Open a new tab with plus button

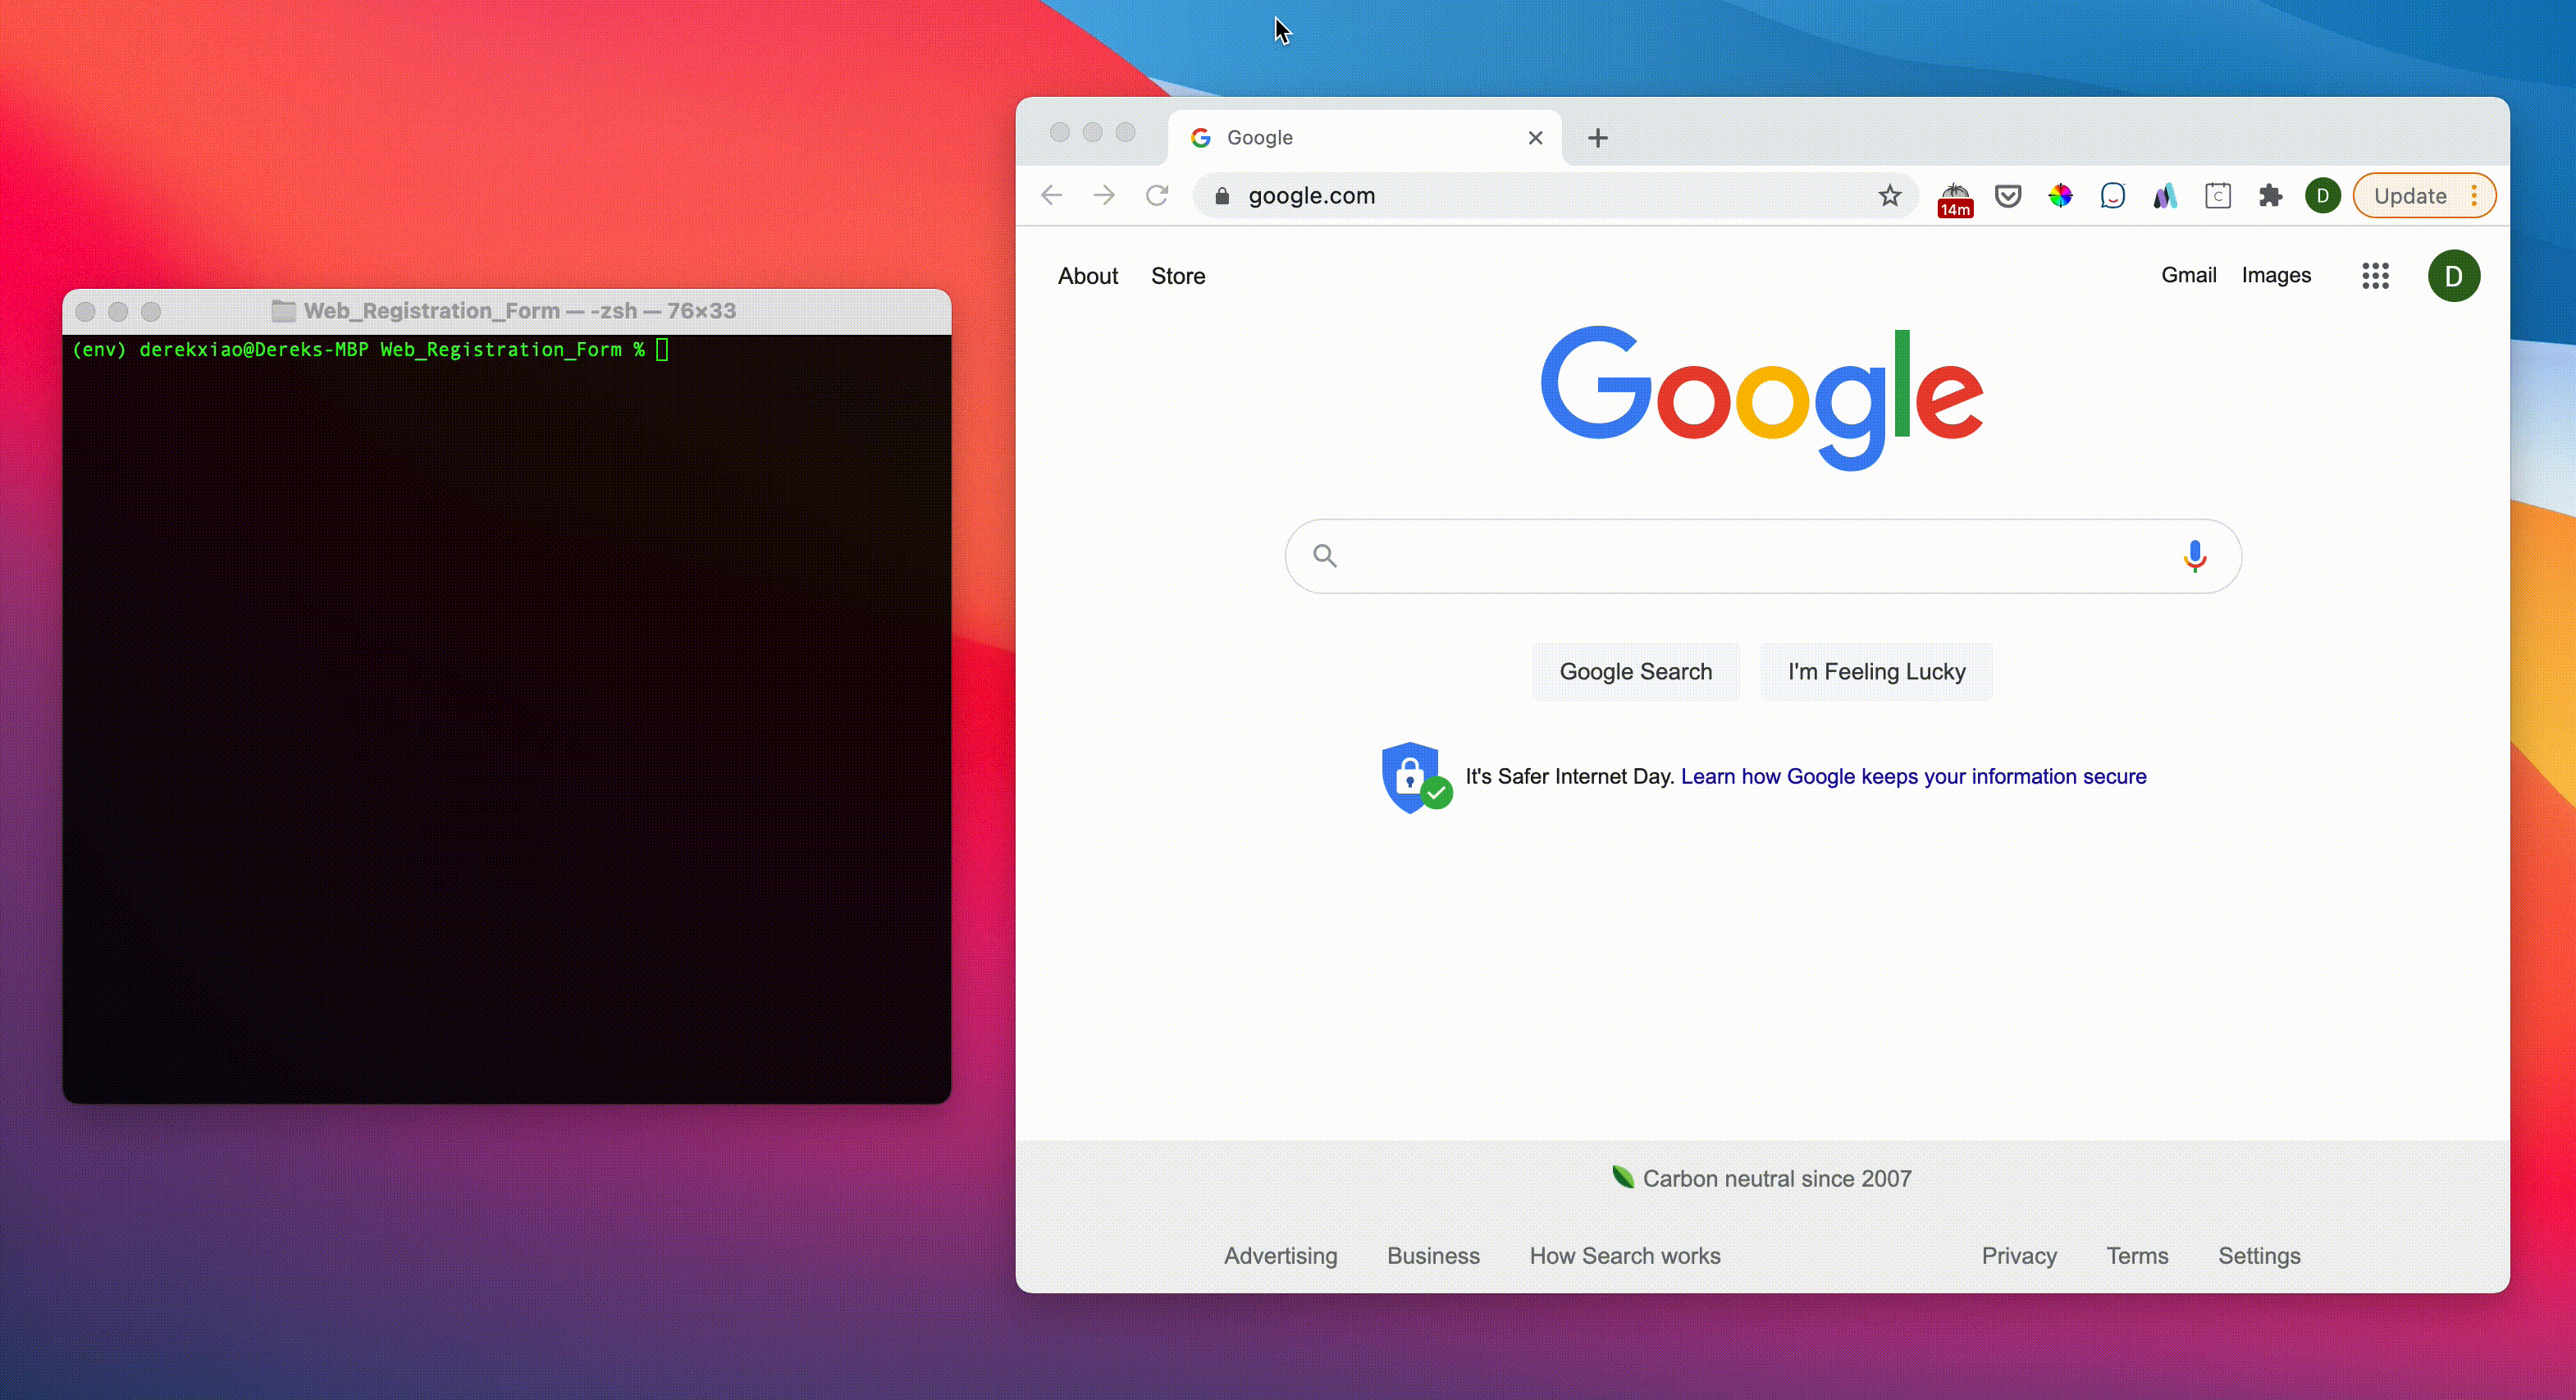[x=1598, y=138]
